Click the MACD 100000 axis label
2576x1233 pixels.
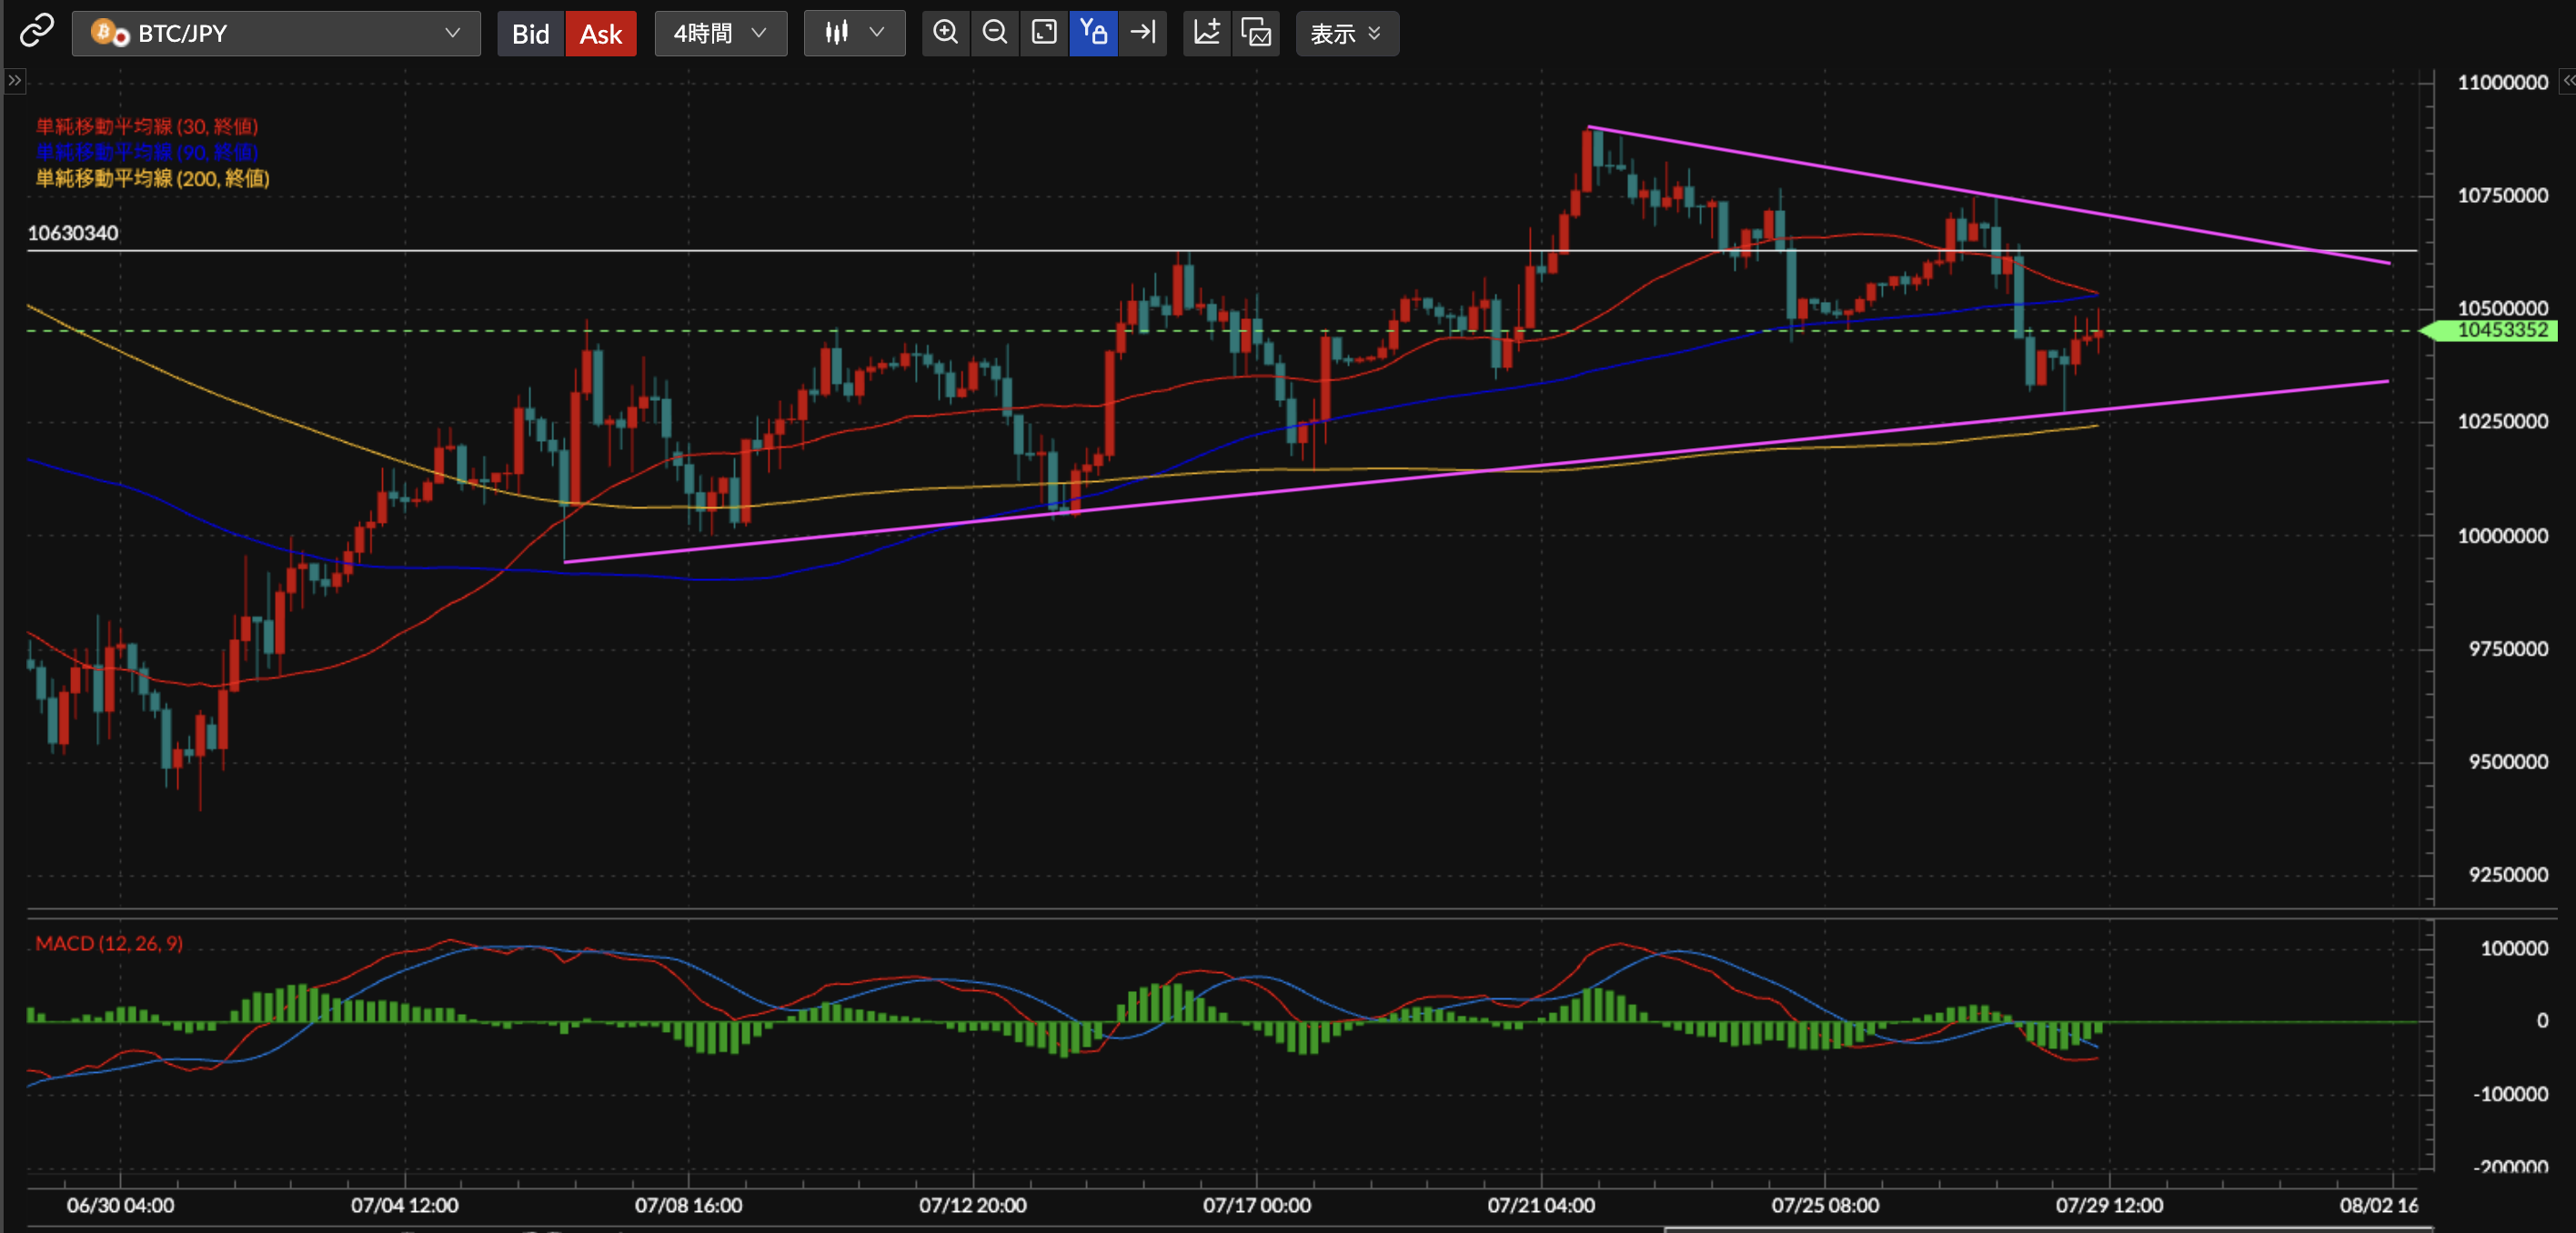(x=2513, y=948)
